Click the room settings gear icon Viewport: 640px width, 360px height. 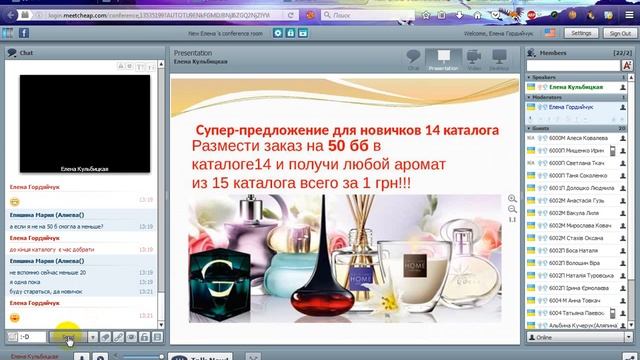point(278,33)
